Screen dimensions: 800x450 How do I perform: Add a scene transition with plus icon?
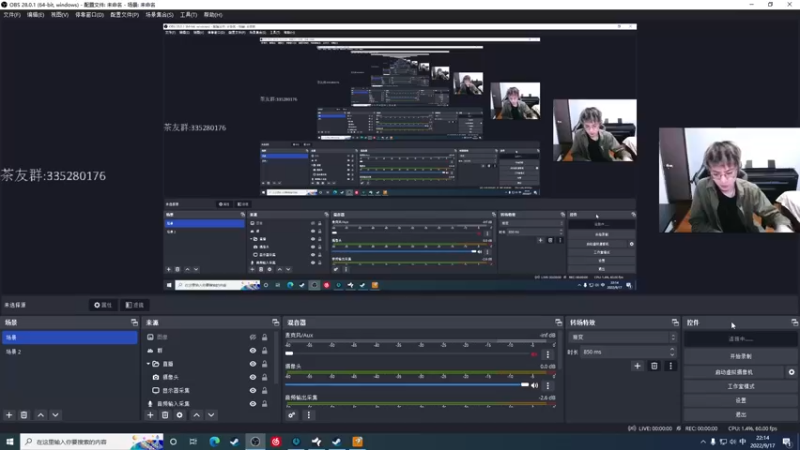tap(637, 365)
